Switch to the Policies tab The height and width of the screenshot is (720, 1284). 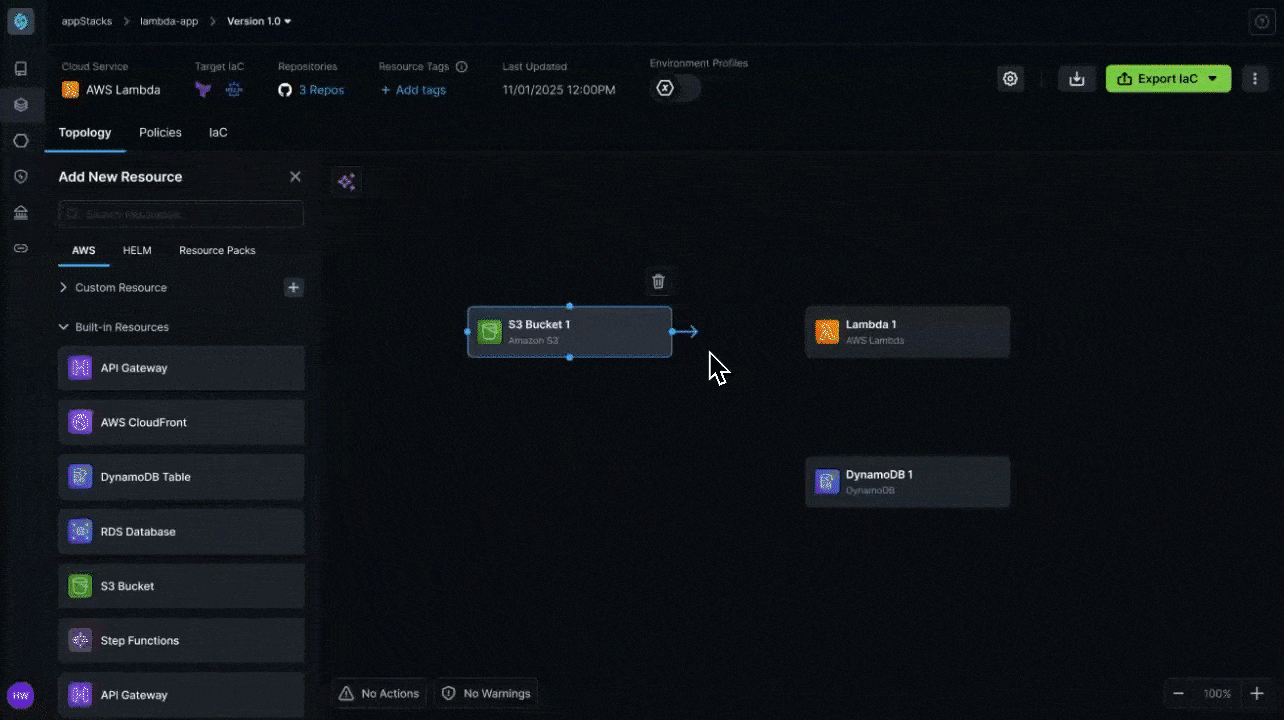(x=160, y=133)
